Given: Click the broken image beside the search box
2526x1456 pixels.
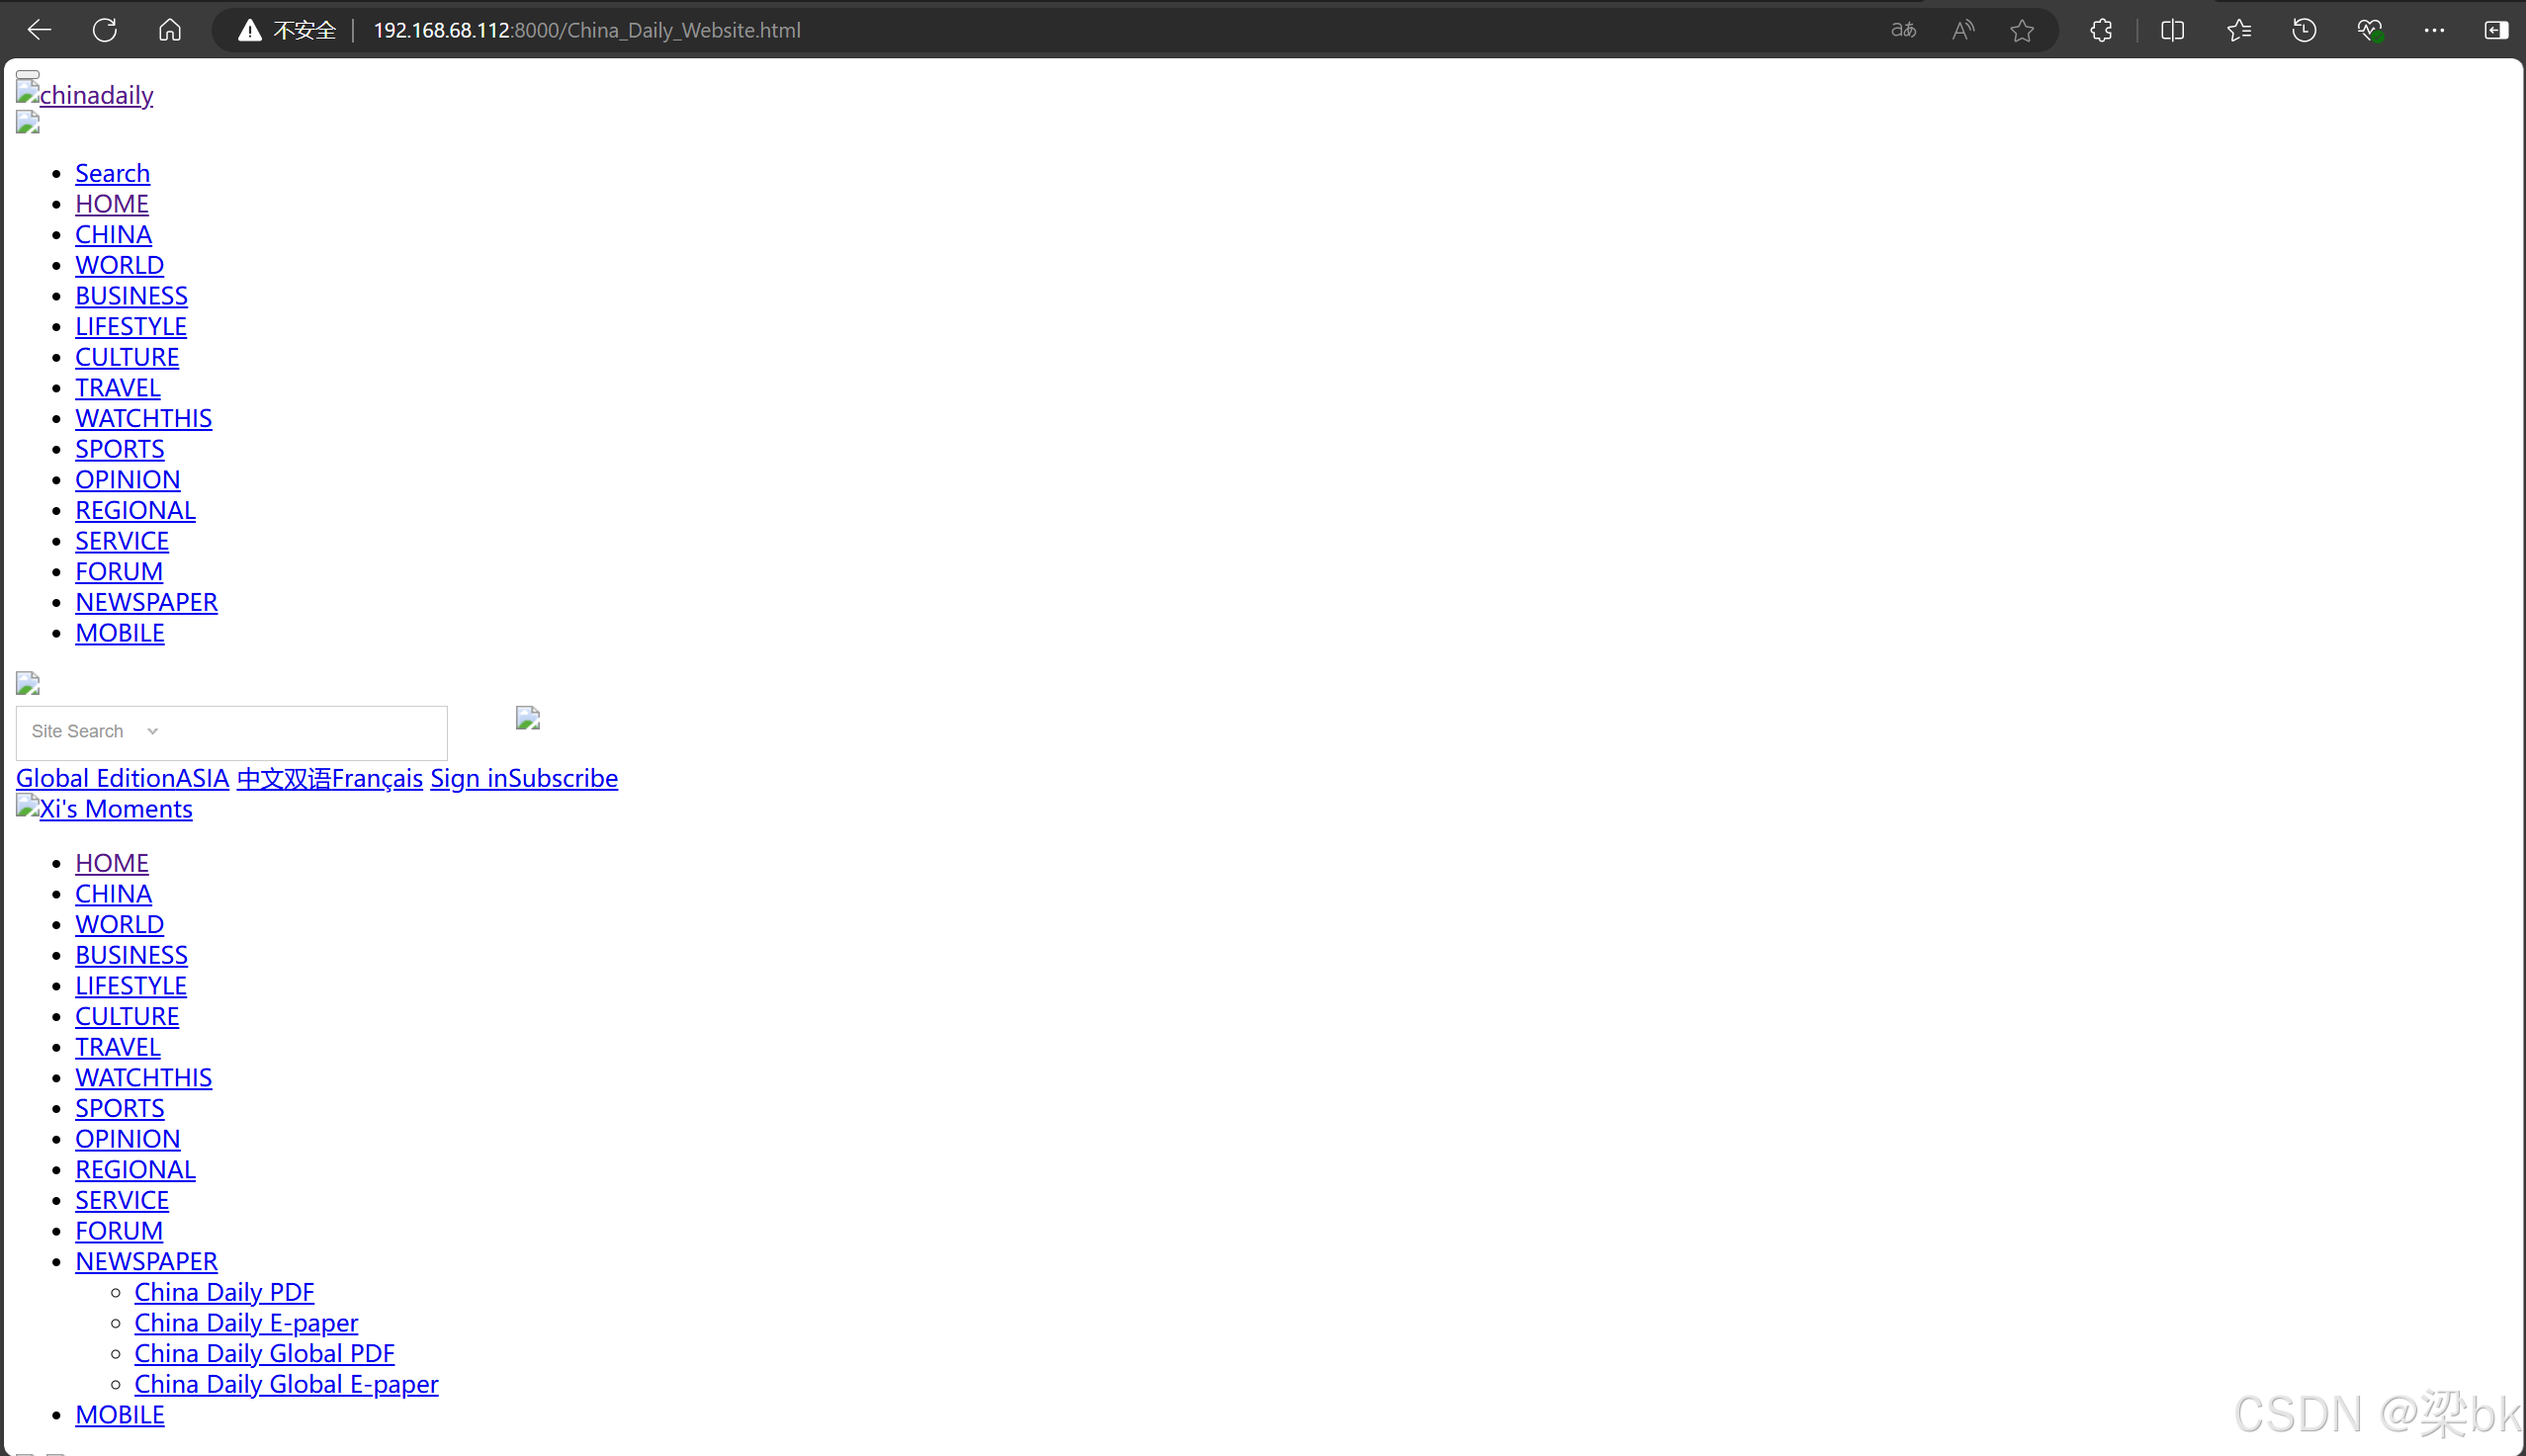Looking at the screenshot, I should 528,718.
